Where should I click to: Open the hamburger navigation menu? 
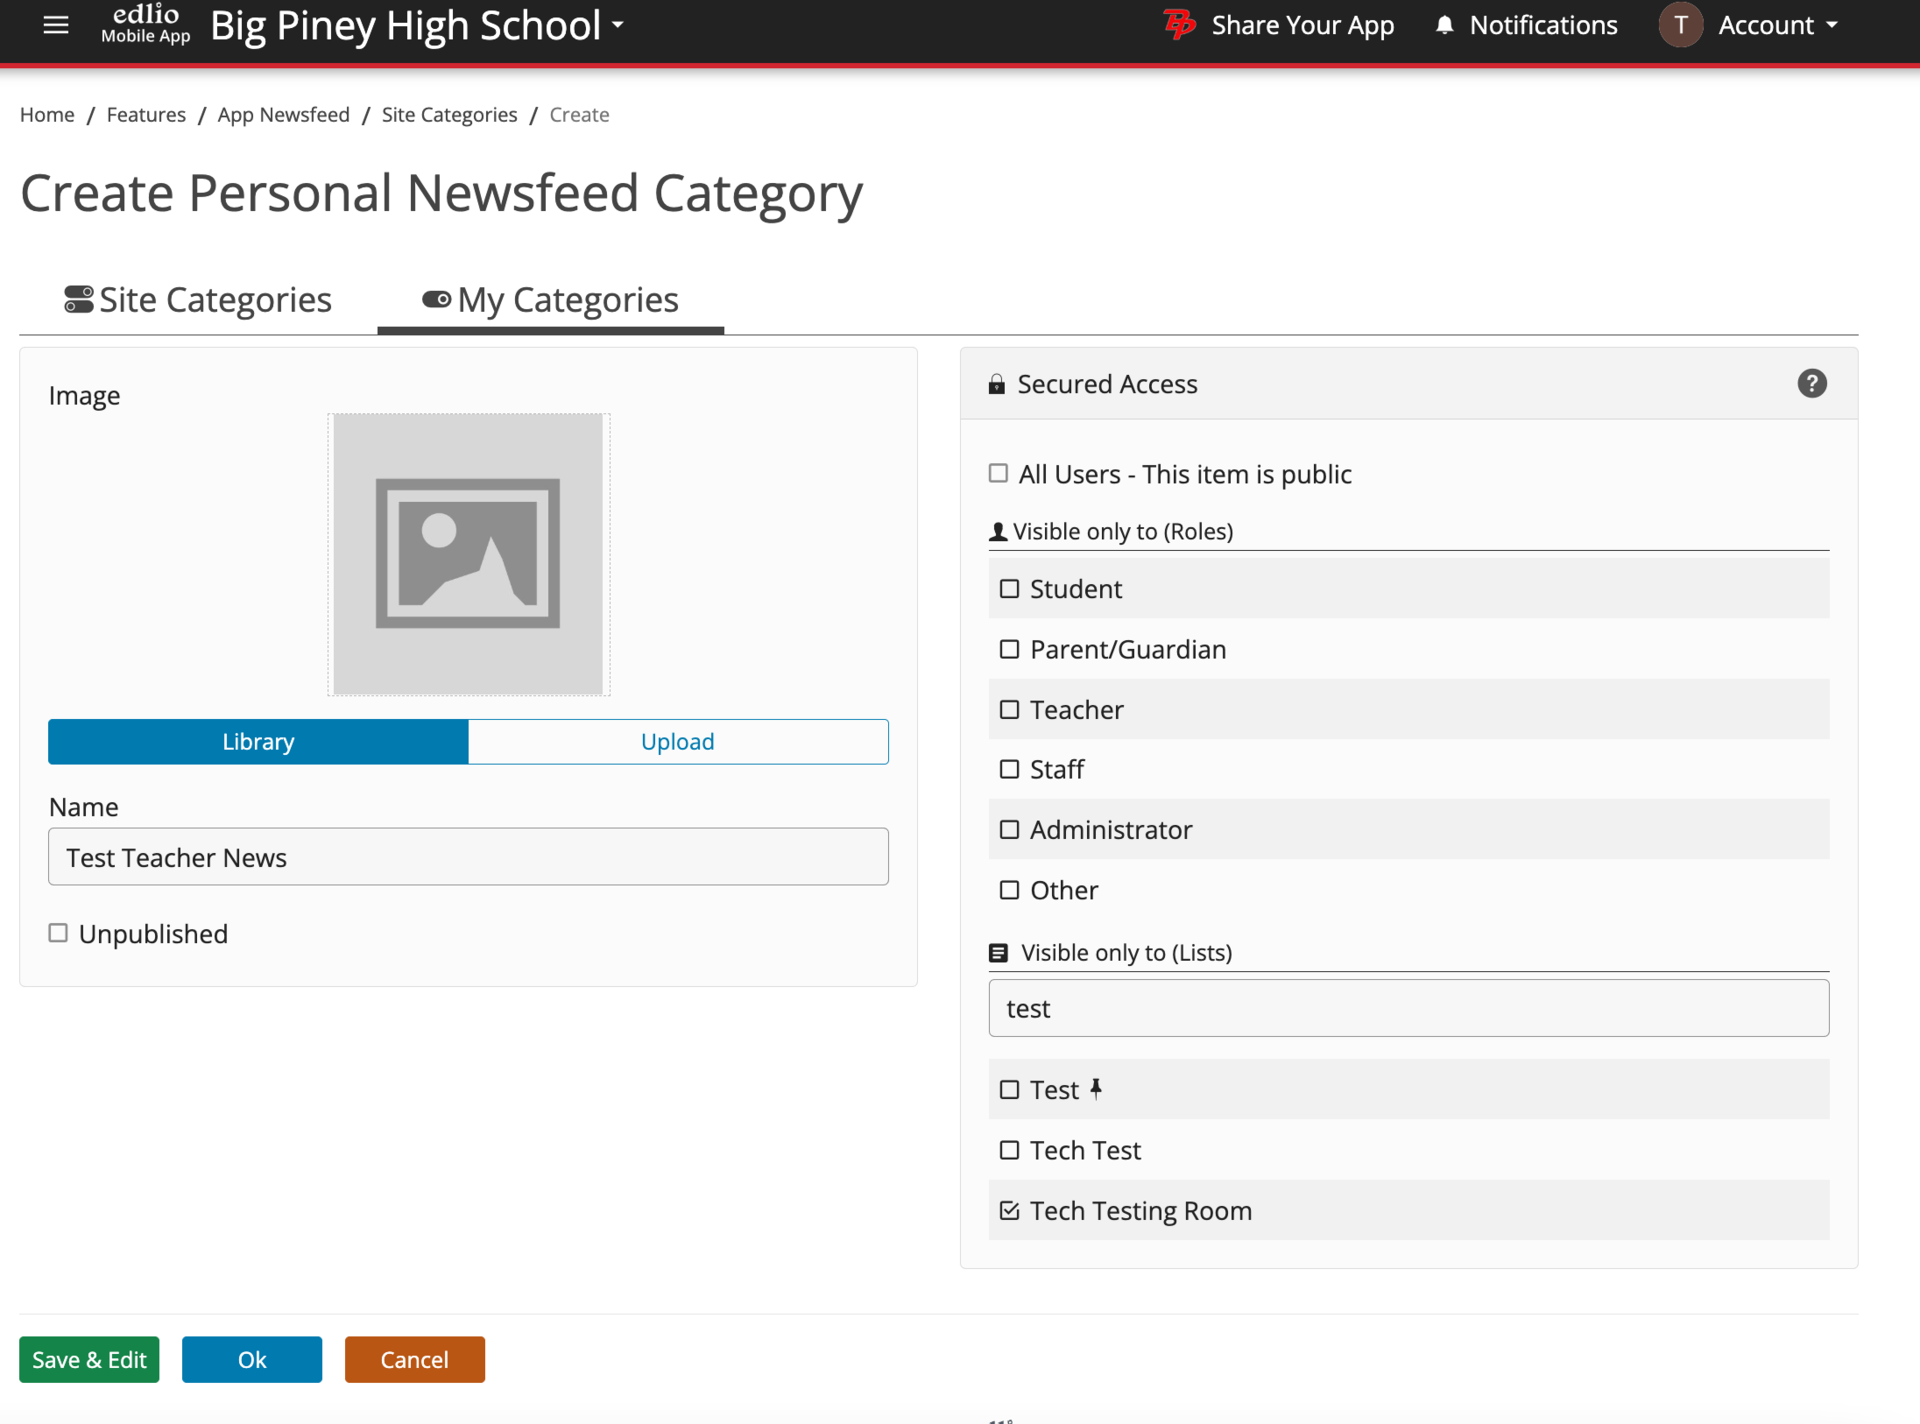(55, 25)
